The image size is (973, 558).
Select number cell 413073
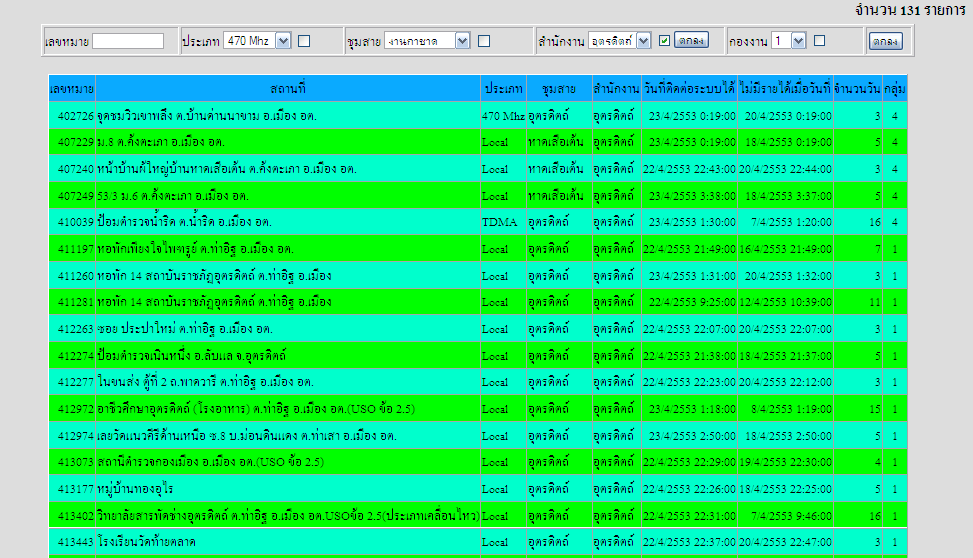[72, 462]
